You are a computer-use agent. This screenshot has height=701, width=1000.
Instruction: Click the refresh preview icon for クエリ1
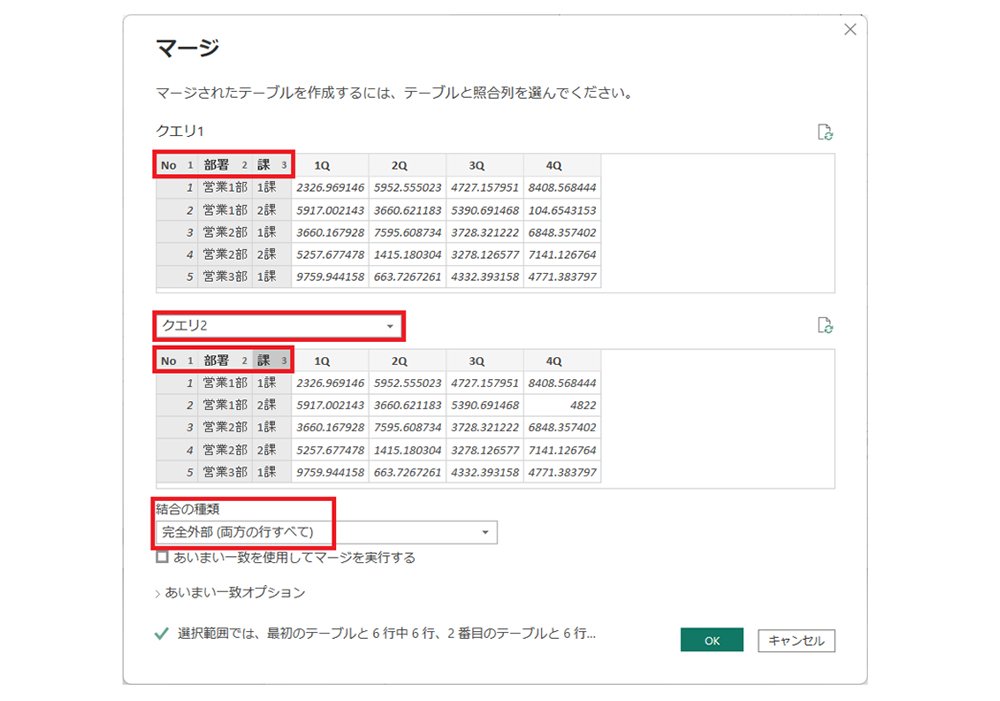[825, 132]
